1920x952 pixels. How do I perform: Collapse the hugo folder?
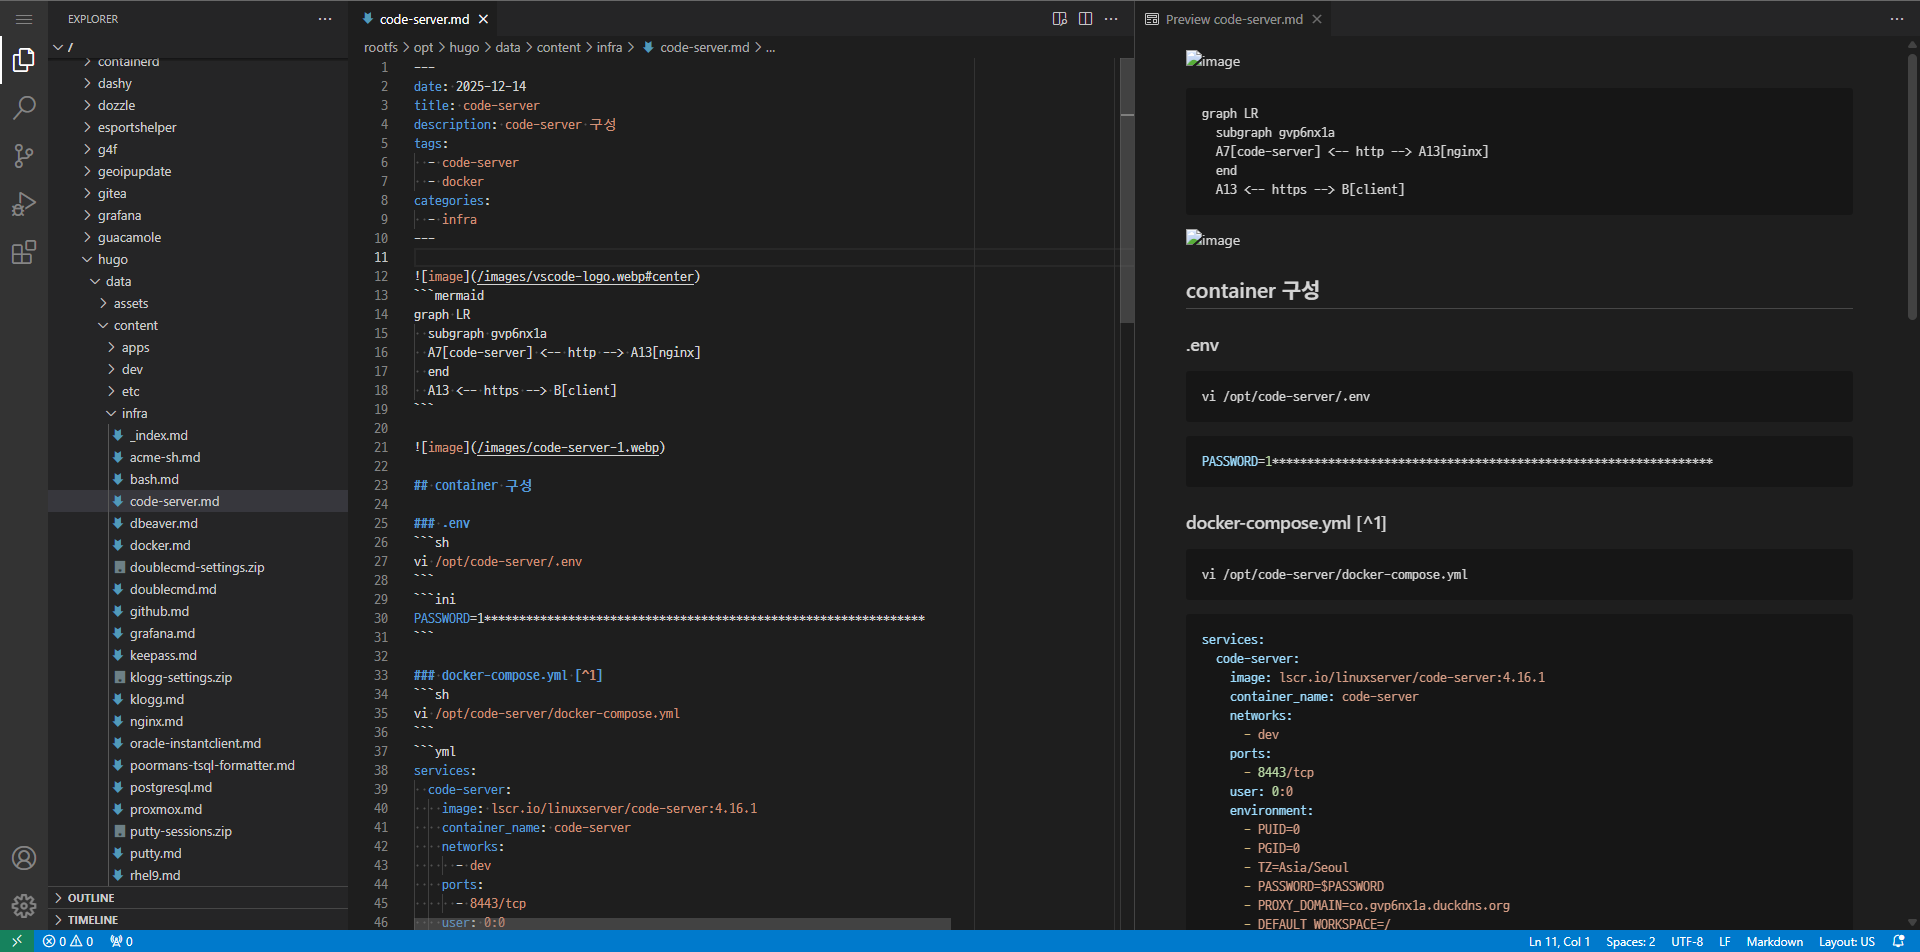pos(112,259)
